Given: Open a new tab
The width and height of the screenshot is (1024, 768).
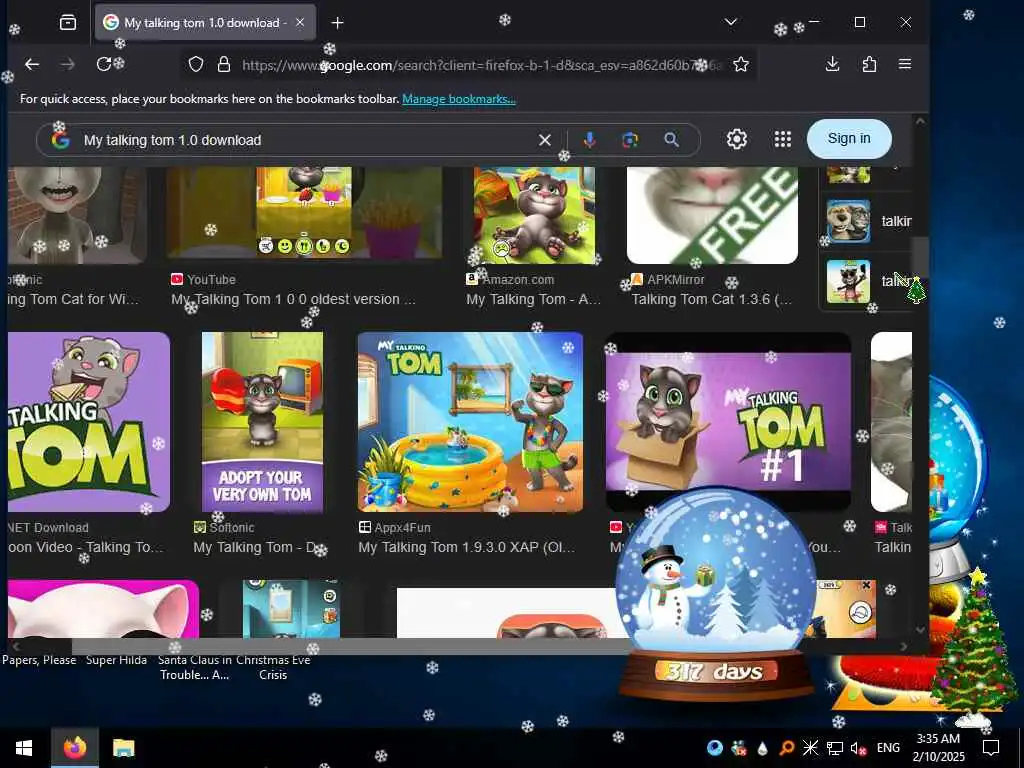Looking at the screenshot, I should click(337, 23).
